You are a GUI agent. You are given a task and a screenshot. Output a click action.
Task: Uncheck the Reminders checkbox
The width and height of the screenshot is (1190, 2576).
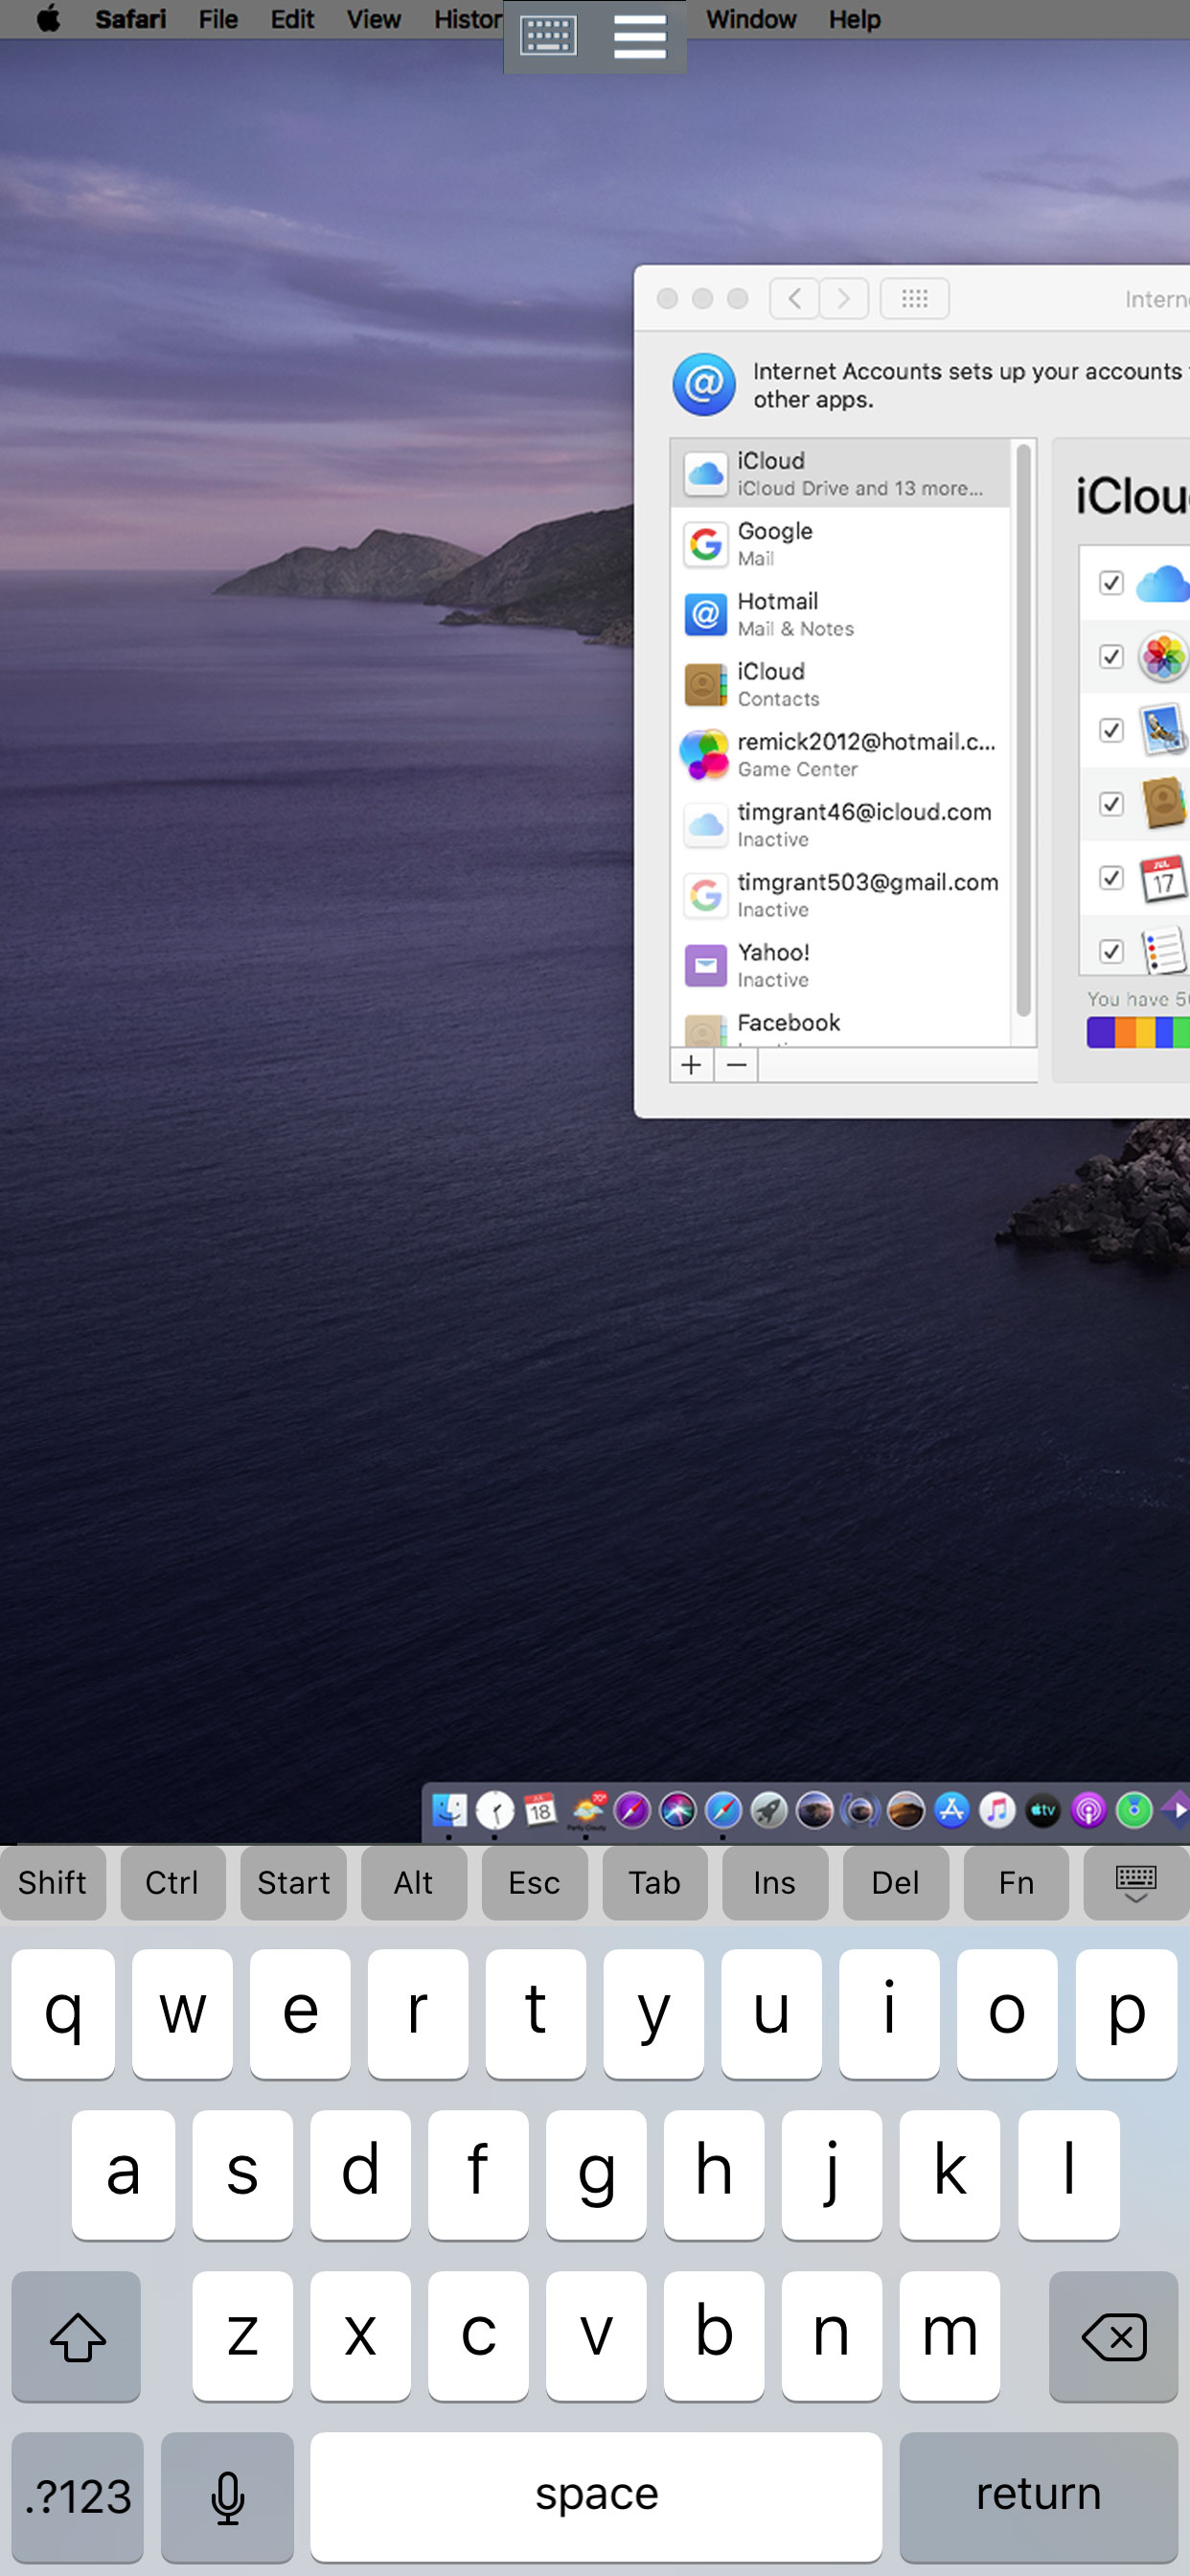point(1111,951)
